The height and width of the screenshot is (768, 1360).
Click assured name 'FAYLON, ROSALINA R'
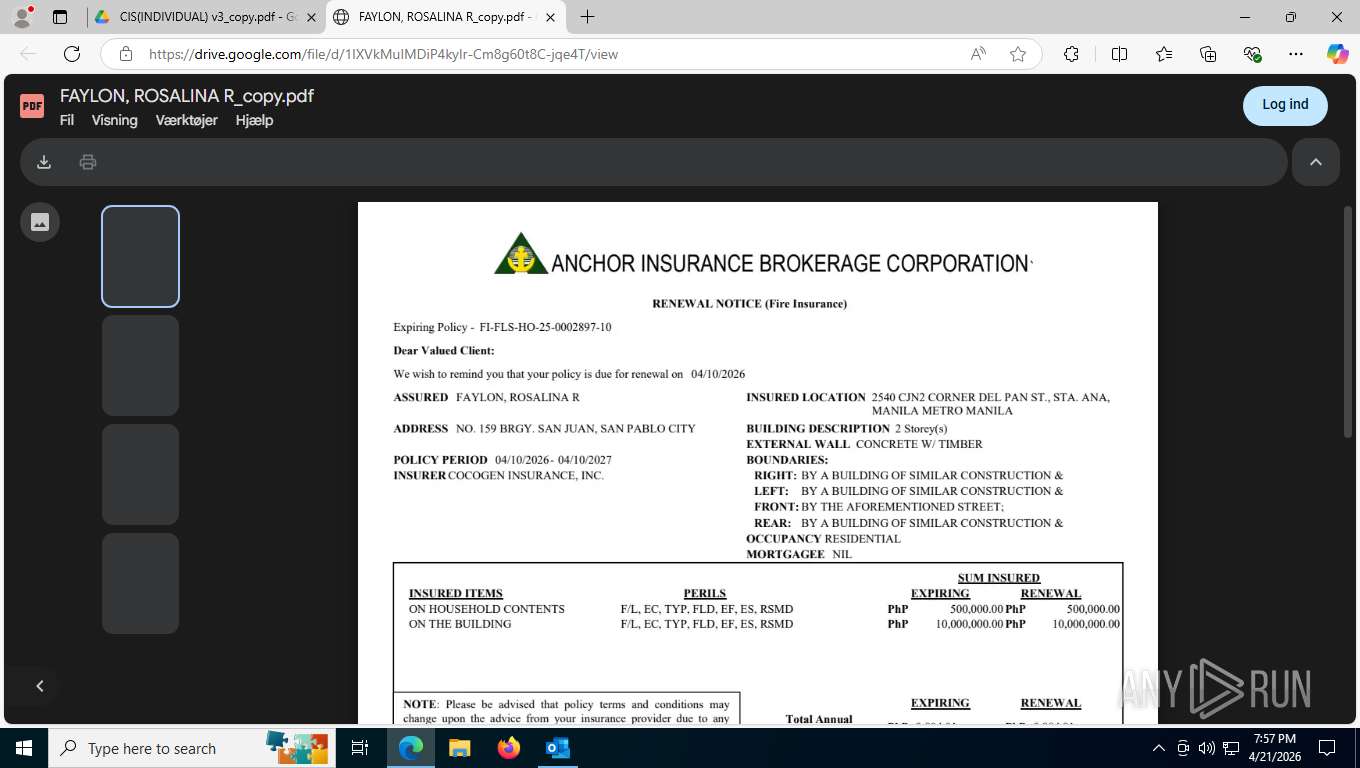[517, 398]
